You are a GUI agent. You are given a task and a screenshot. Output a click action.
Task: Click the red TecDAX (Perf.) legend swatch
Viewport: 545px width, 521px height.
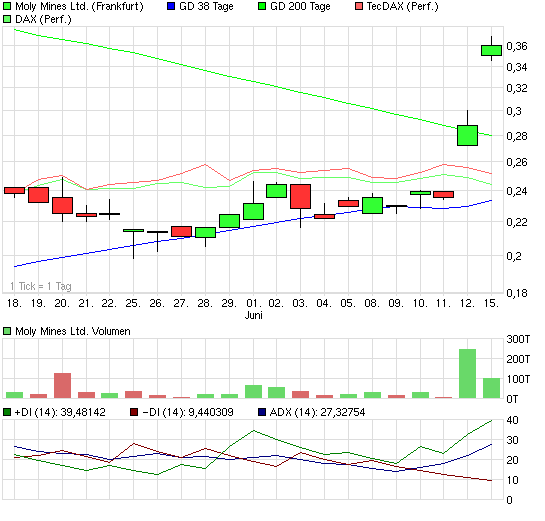pyautogui.click(x=359, y=6)
